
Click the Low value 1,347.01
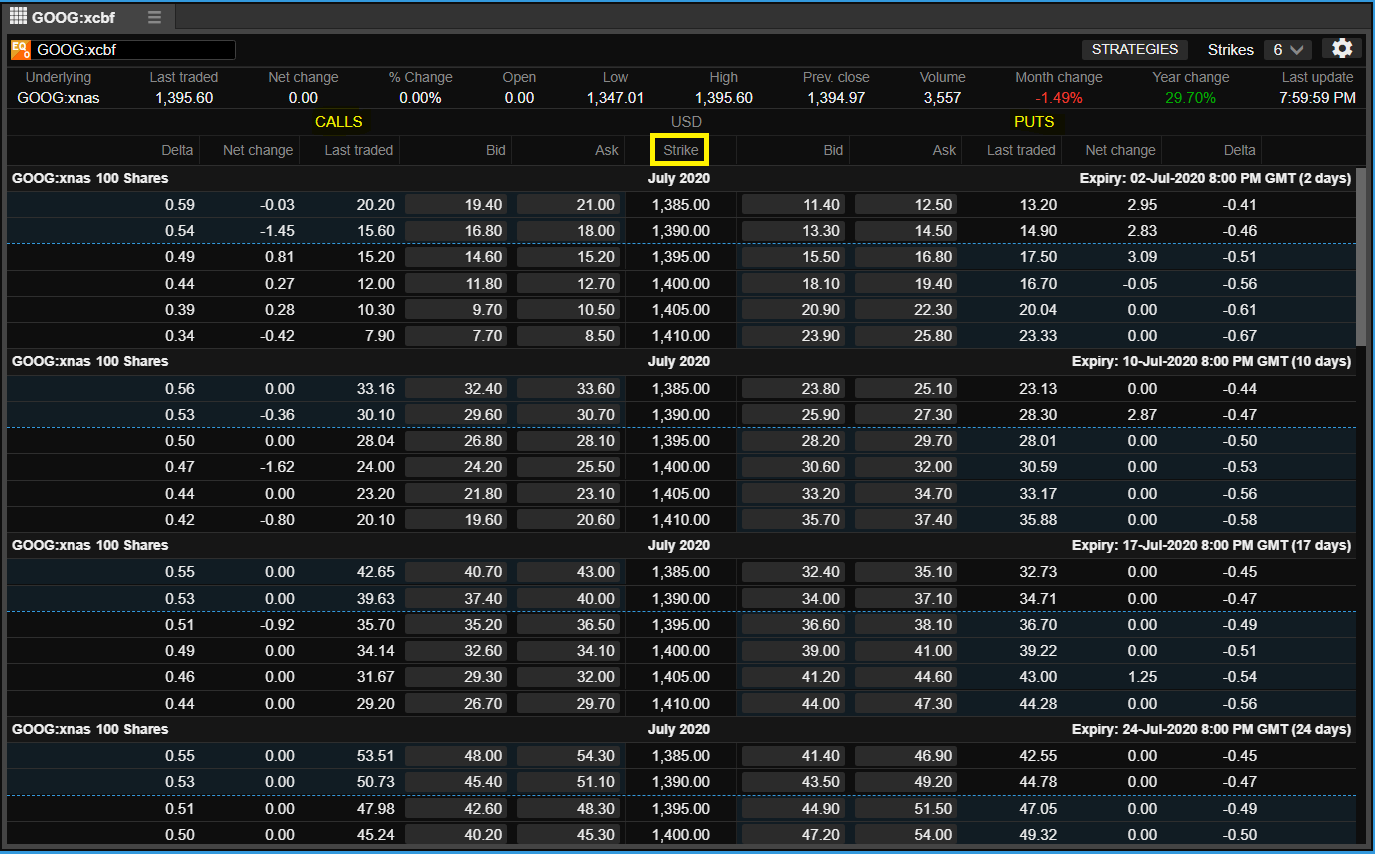(615, 98)
